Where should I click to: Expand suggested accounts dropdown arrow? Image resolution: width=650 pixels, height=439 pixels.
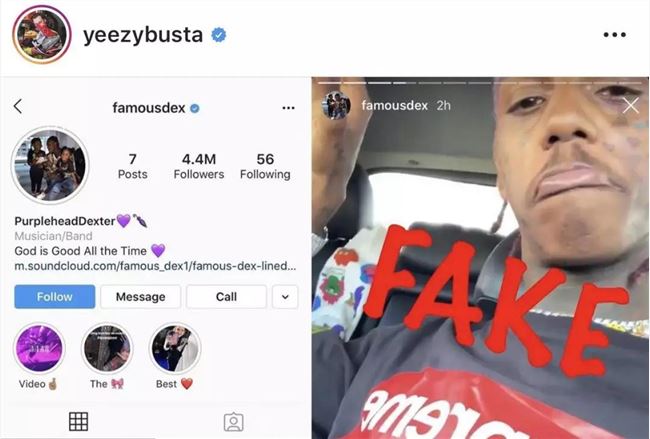point(285,297)
